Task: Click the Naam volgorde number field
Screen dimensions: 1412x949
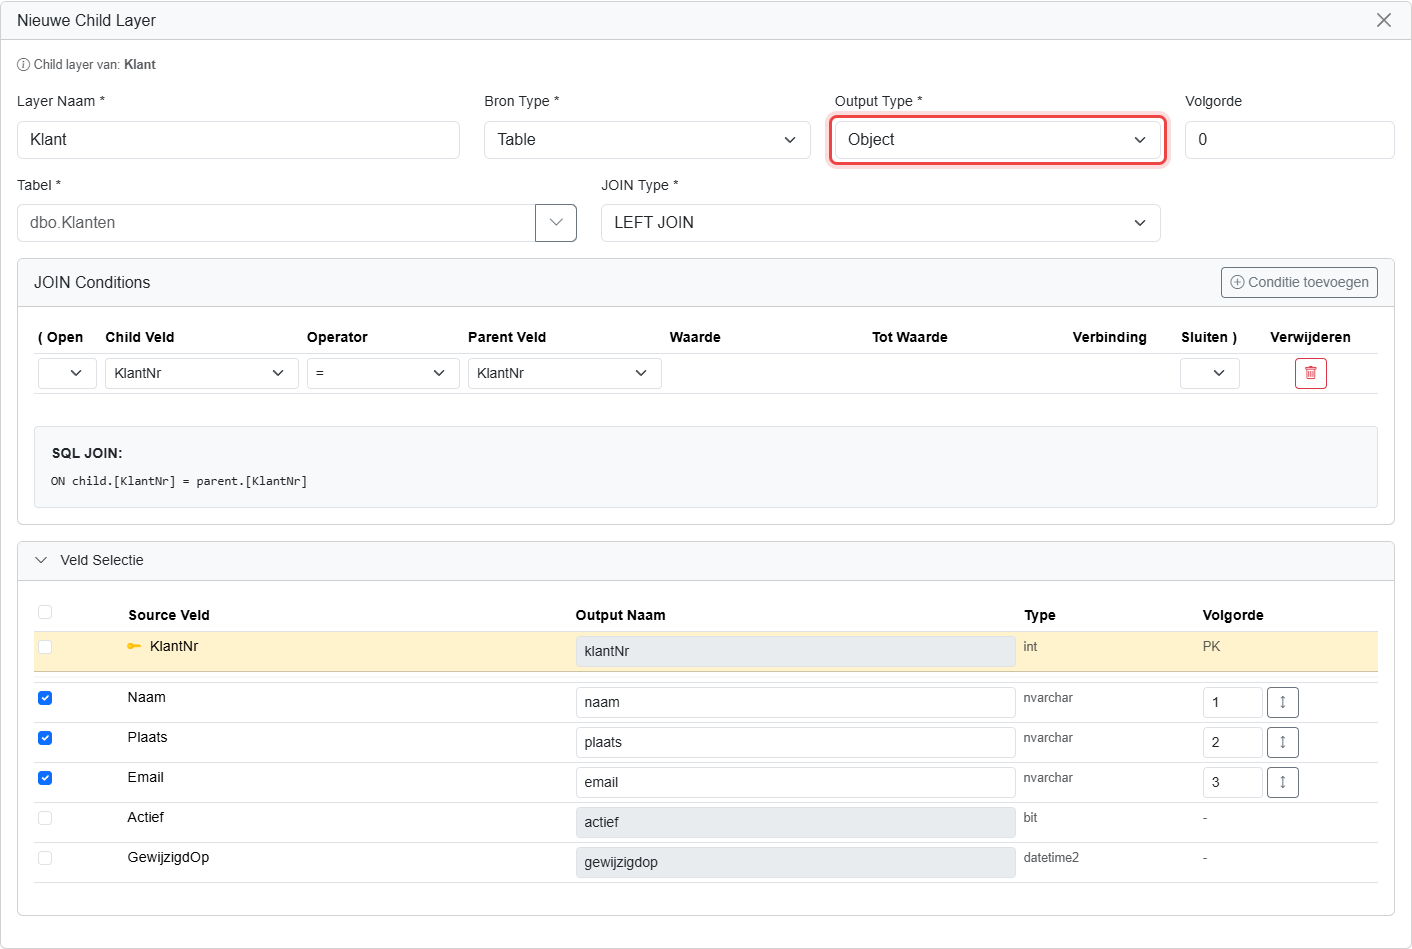Action: pyautogui.click(x=1232, y=702)
